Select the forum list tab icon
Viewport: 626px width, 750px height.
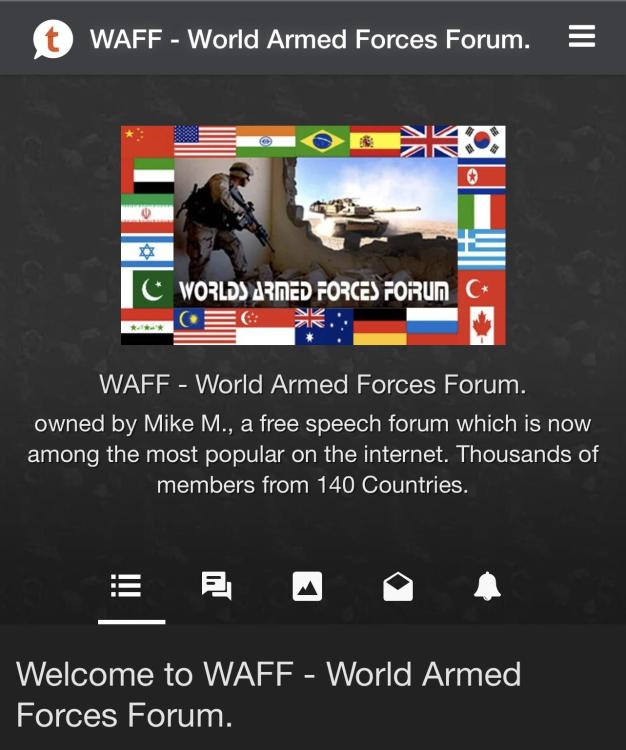(126, 586)
